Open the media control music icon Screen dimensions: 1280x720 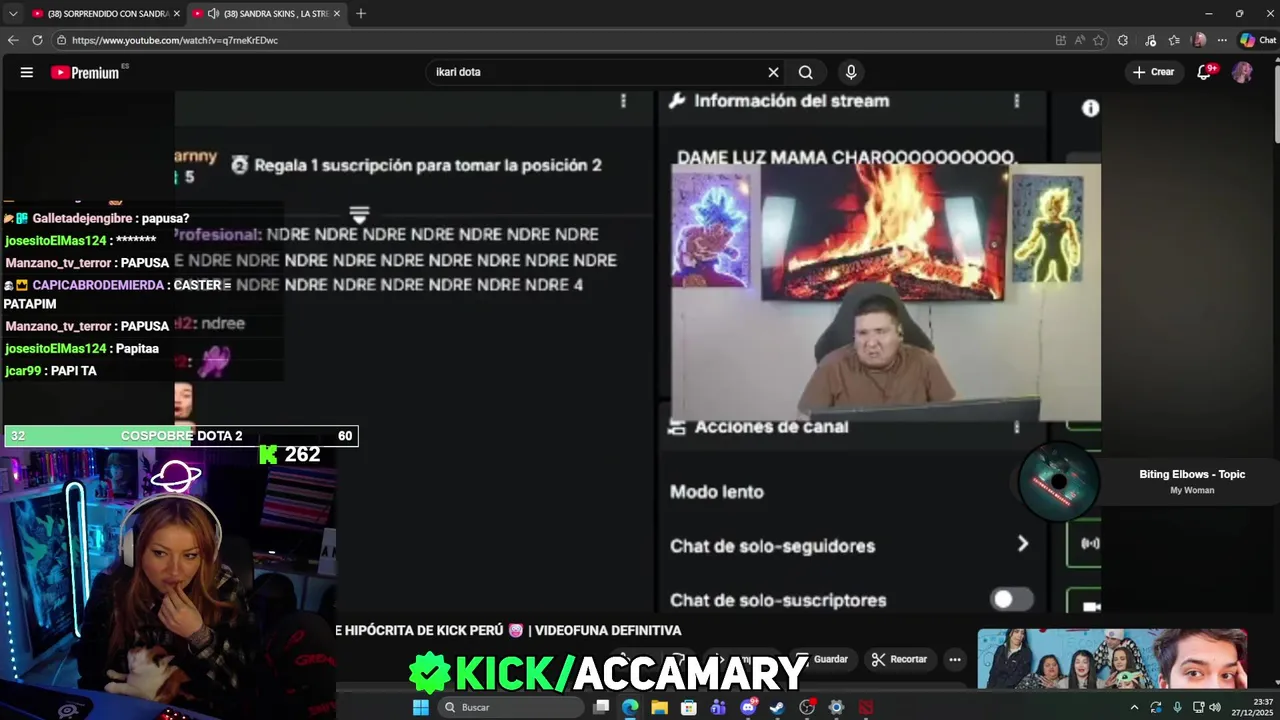[1149, 40]
